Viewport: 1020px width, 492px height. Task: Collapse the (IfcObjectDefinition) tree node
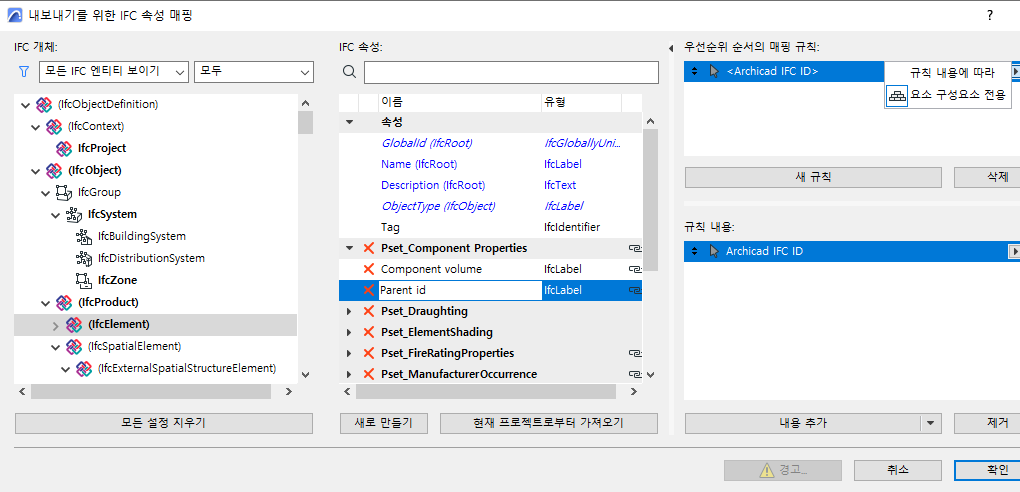26,104
